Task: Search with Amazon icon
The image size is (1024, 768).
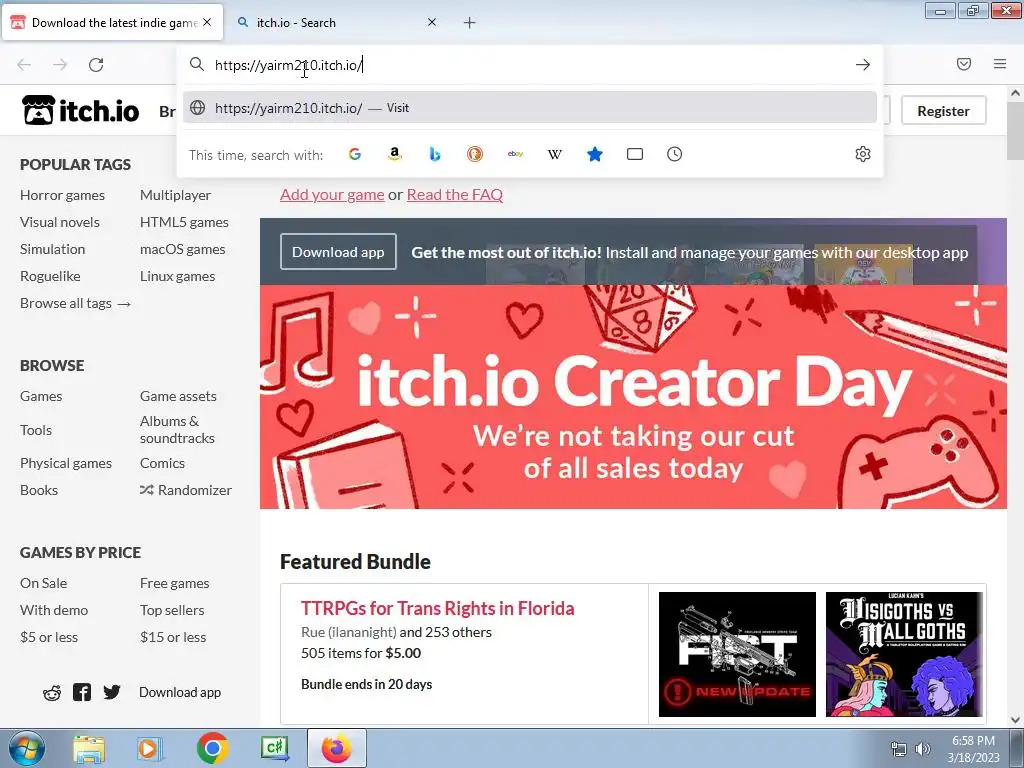Action: pos(394,154)
